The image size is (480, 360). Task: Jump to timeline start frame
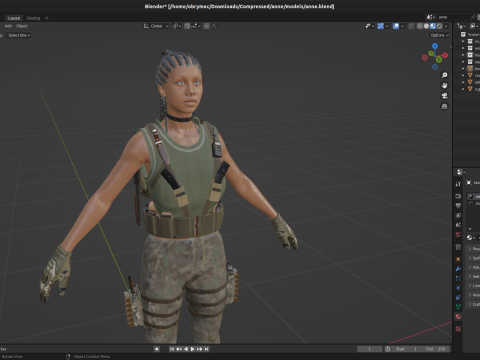(x=172, y=349)
